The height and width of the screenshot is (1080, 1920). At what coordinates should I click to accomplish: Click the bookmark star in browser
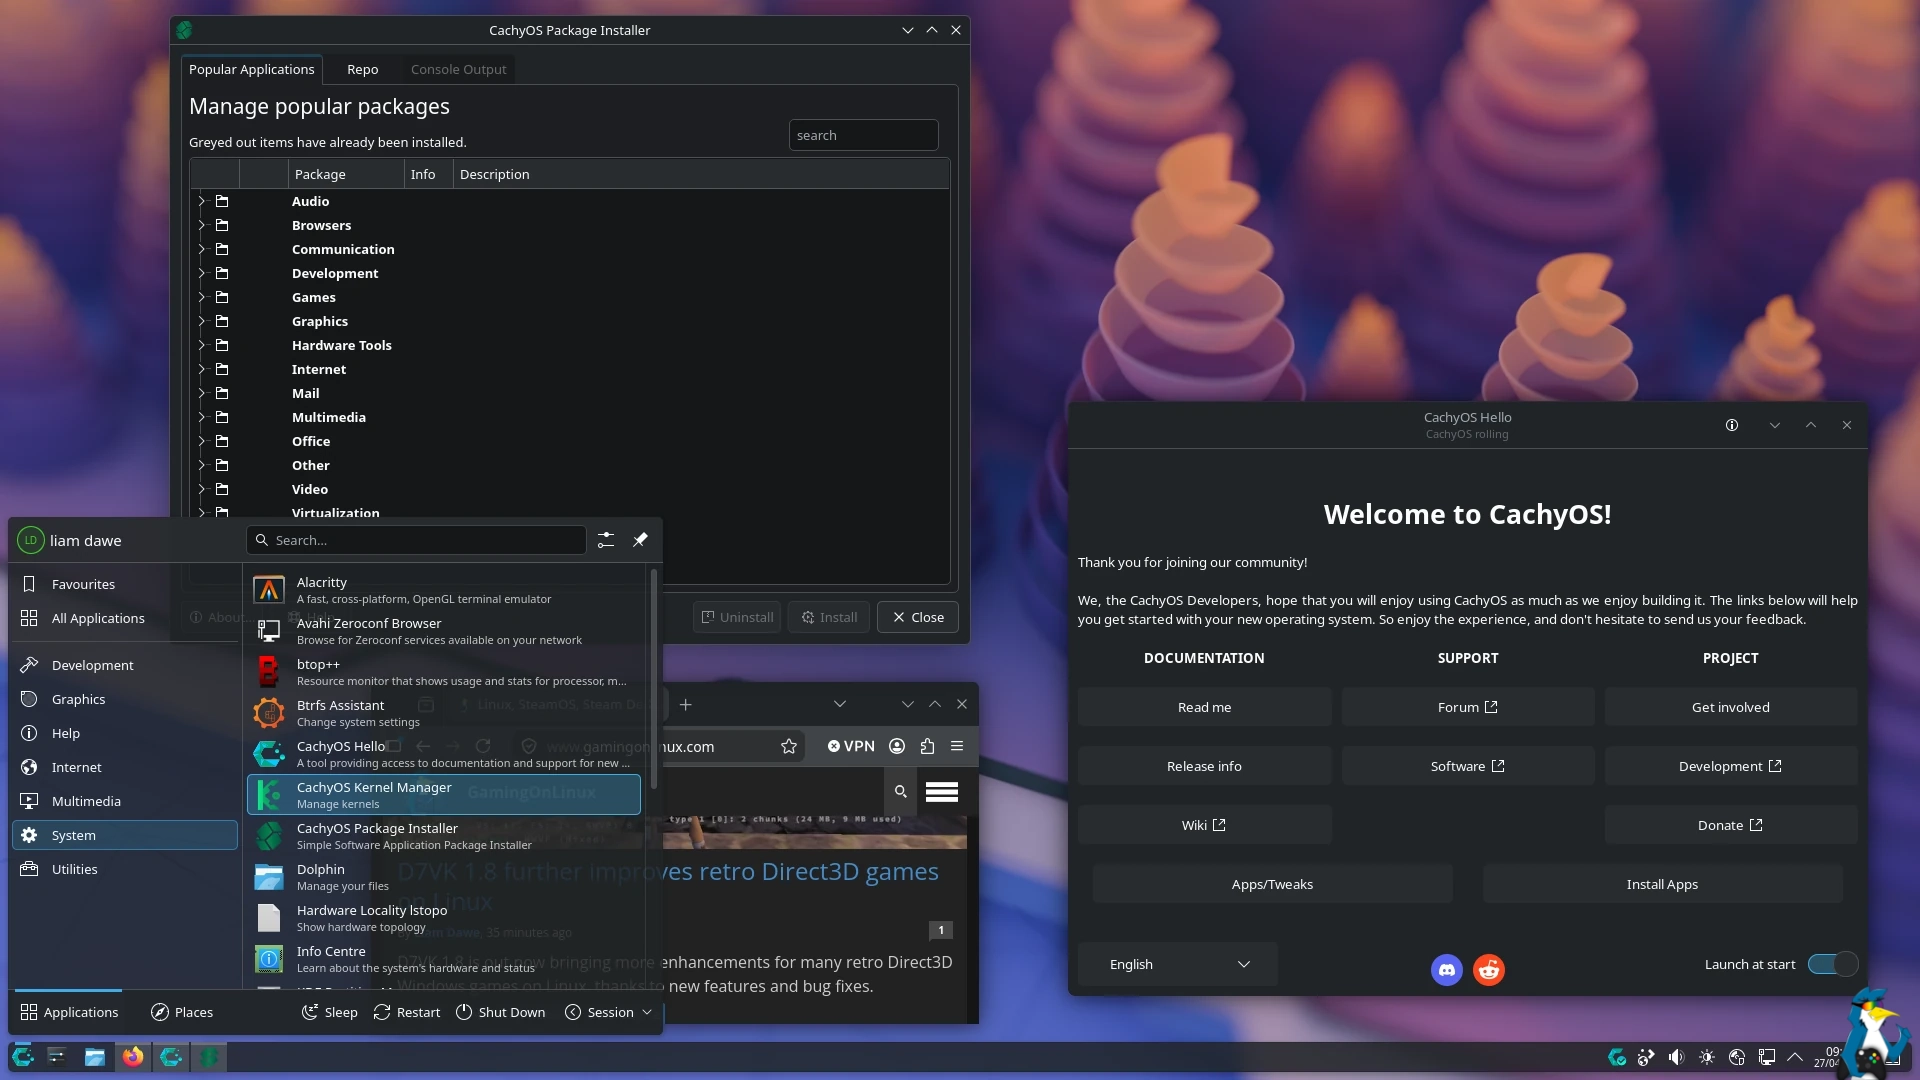click(789, 746)
